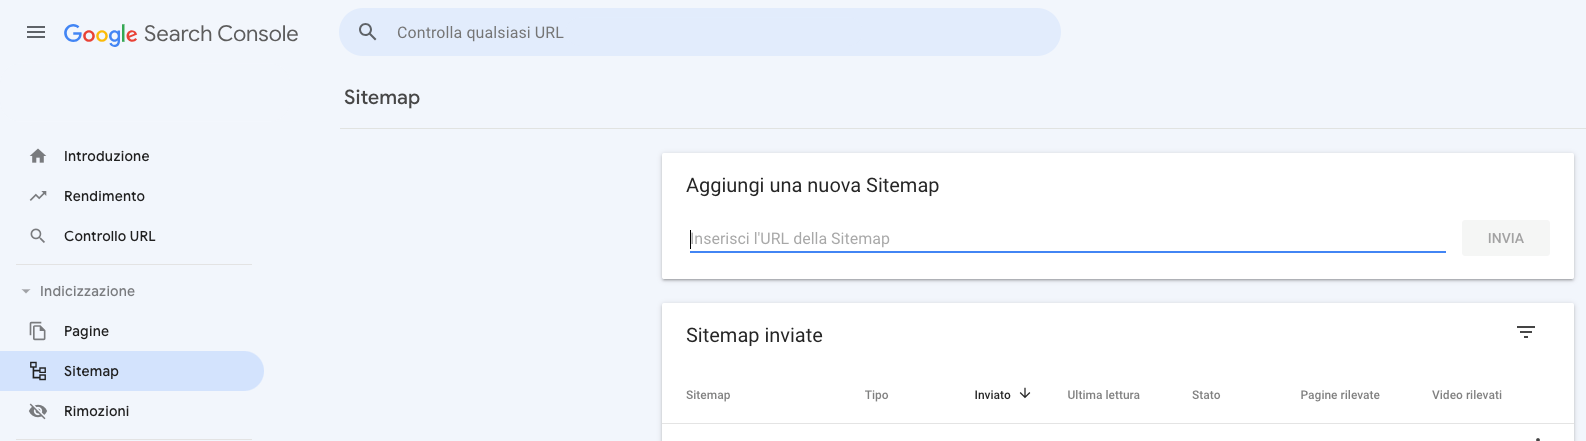Viewport: 1586px width, 441px height.
Task: Open the filter icon in Sitemap inviate
Action: pos(1525,332)
